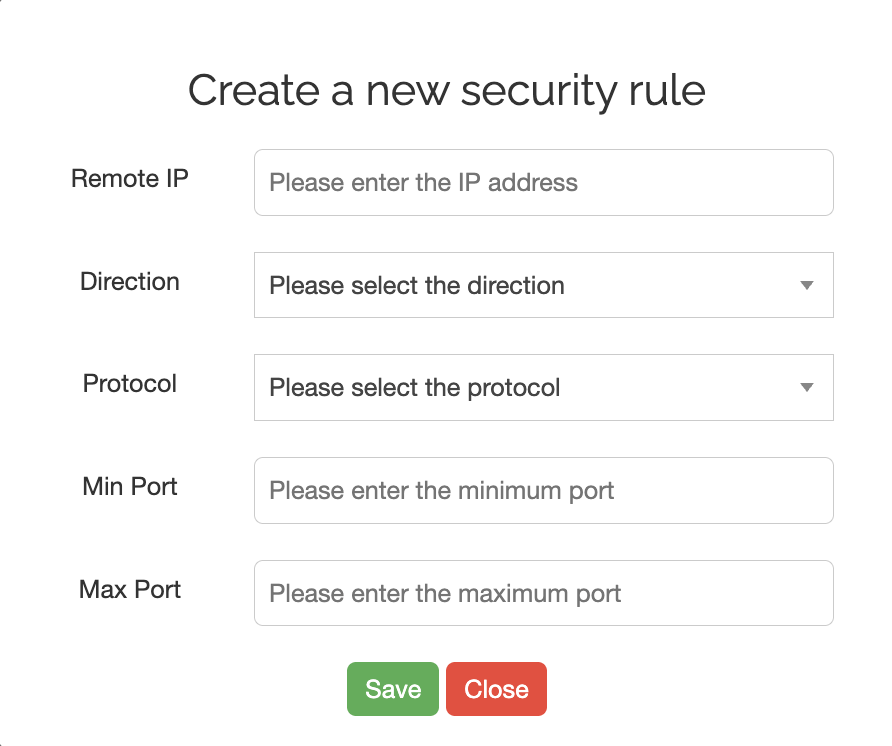Click the 'Create a new security rule' heading
Viewport: 892px width, 746px height.
click(446, 91)
